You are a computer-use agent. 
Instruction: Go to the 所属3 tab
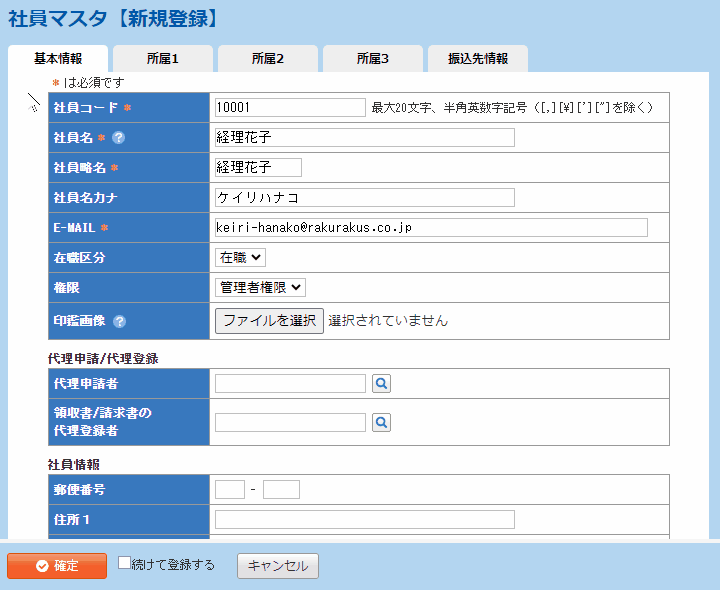coord(372,59)
